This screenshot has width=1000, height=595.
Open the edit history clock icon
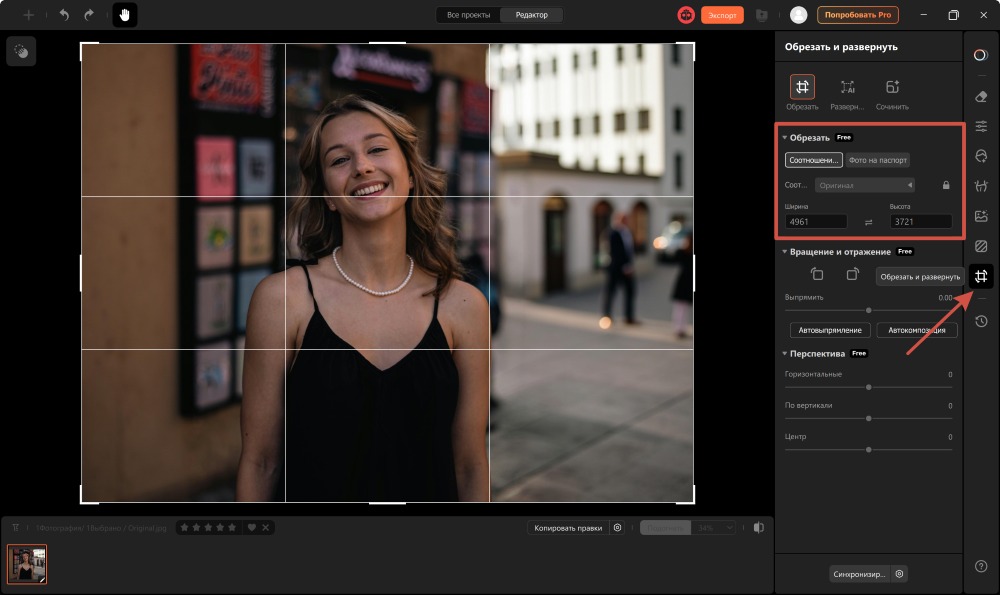pyautogui.click(x=981, y=321)
